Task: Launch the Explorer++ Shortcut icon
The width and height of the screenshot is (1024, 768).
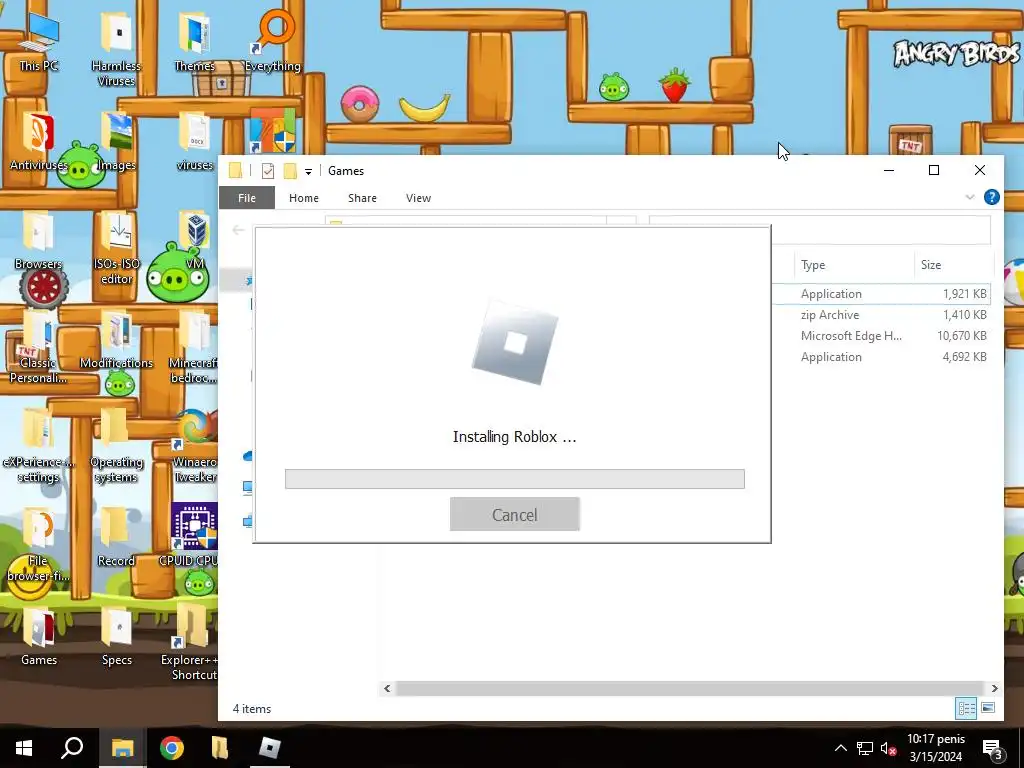Action: pyautogui.click(x=191, y=644)
